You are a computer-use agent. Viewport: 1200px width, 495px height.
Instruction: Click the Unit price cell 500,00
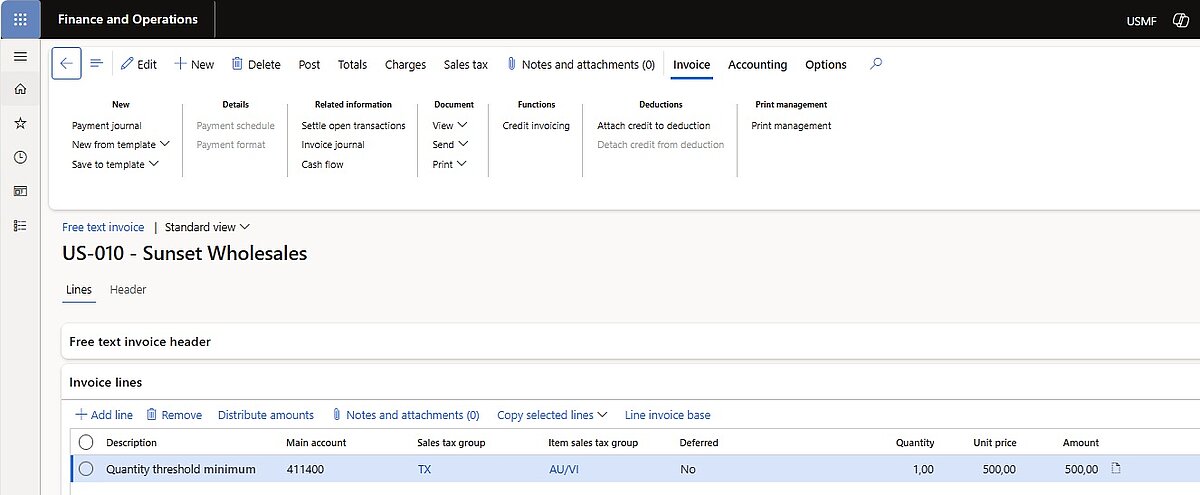coord(1000,469)
